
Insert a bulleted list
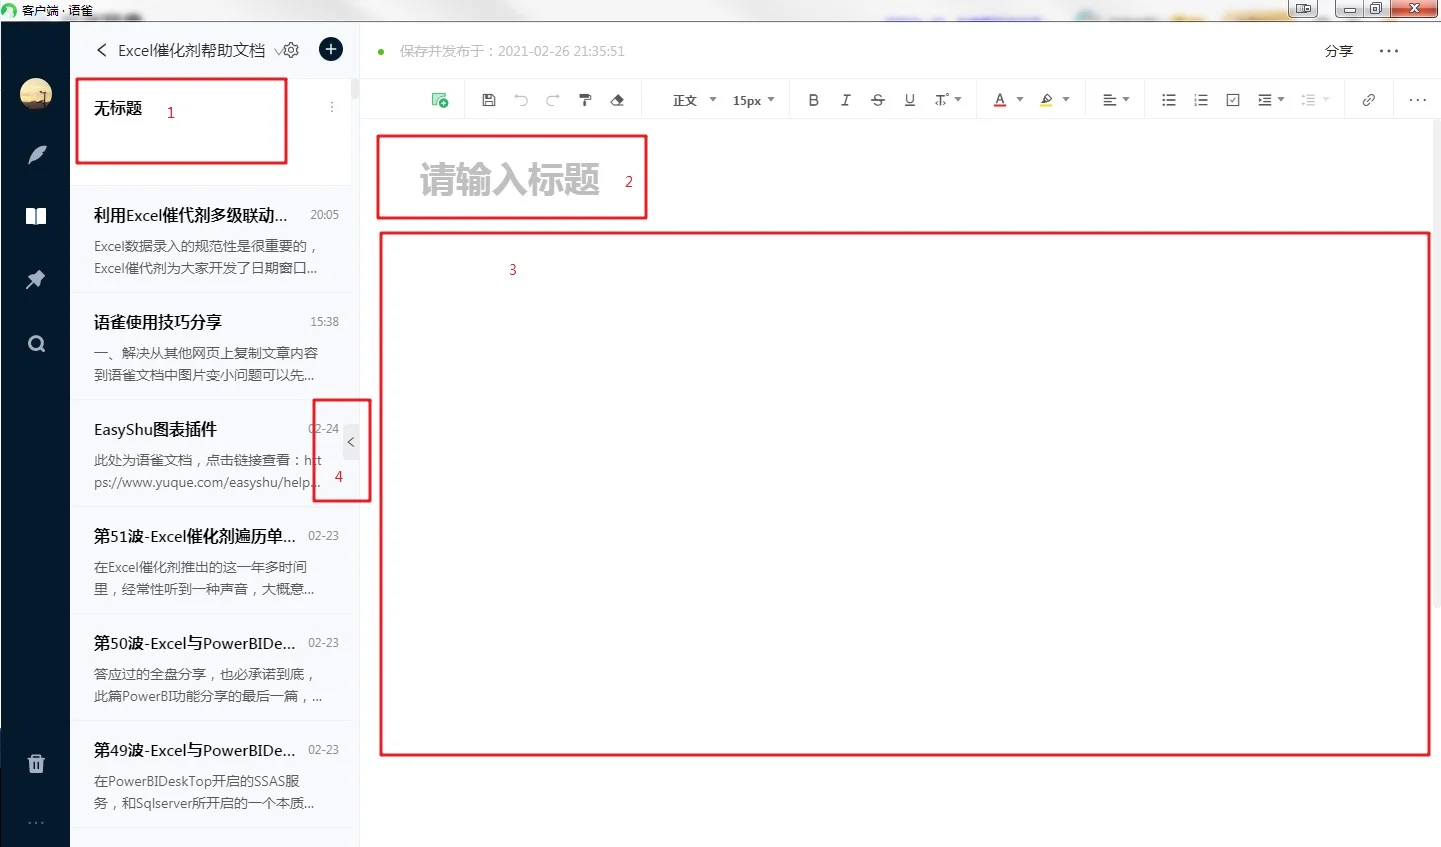coord(1169,100)
